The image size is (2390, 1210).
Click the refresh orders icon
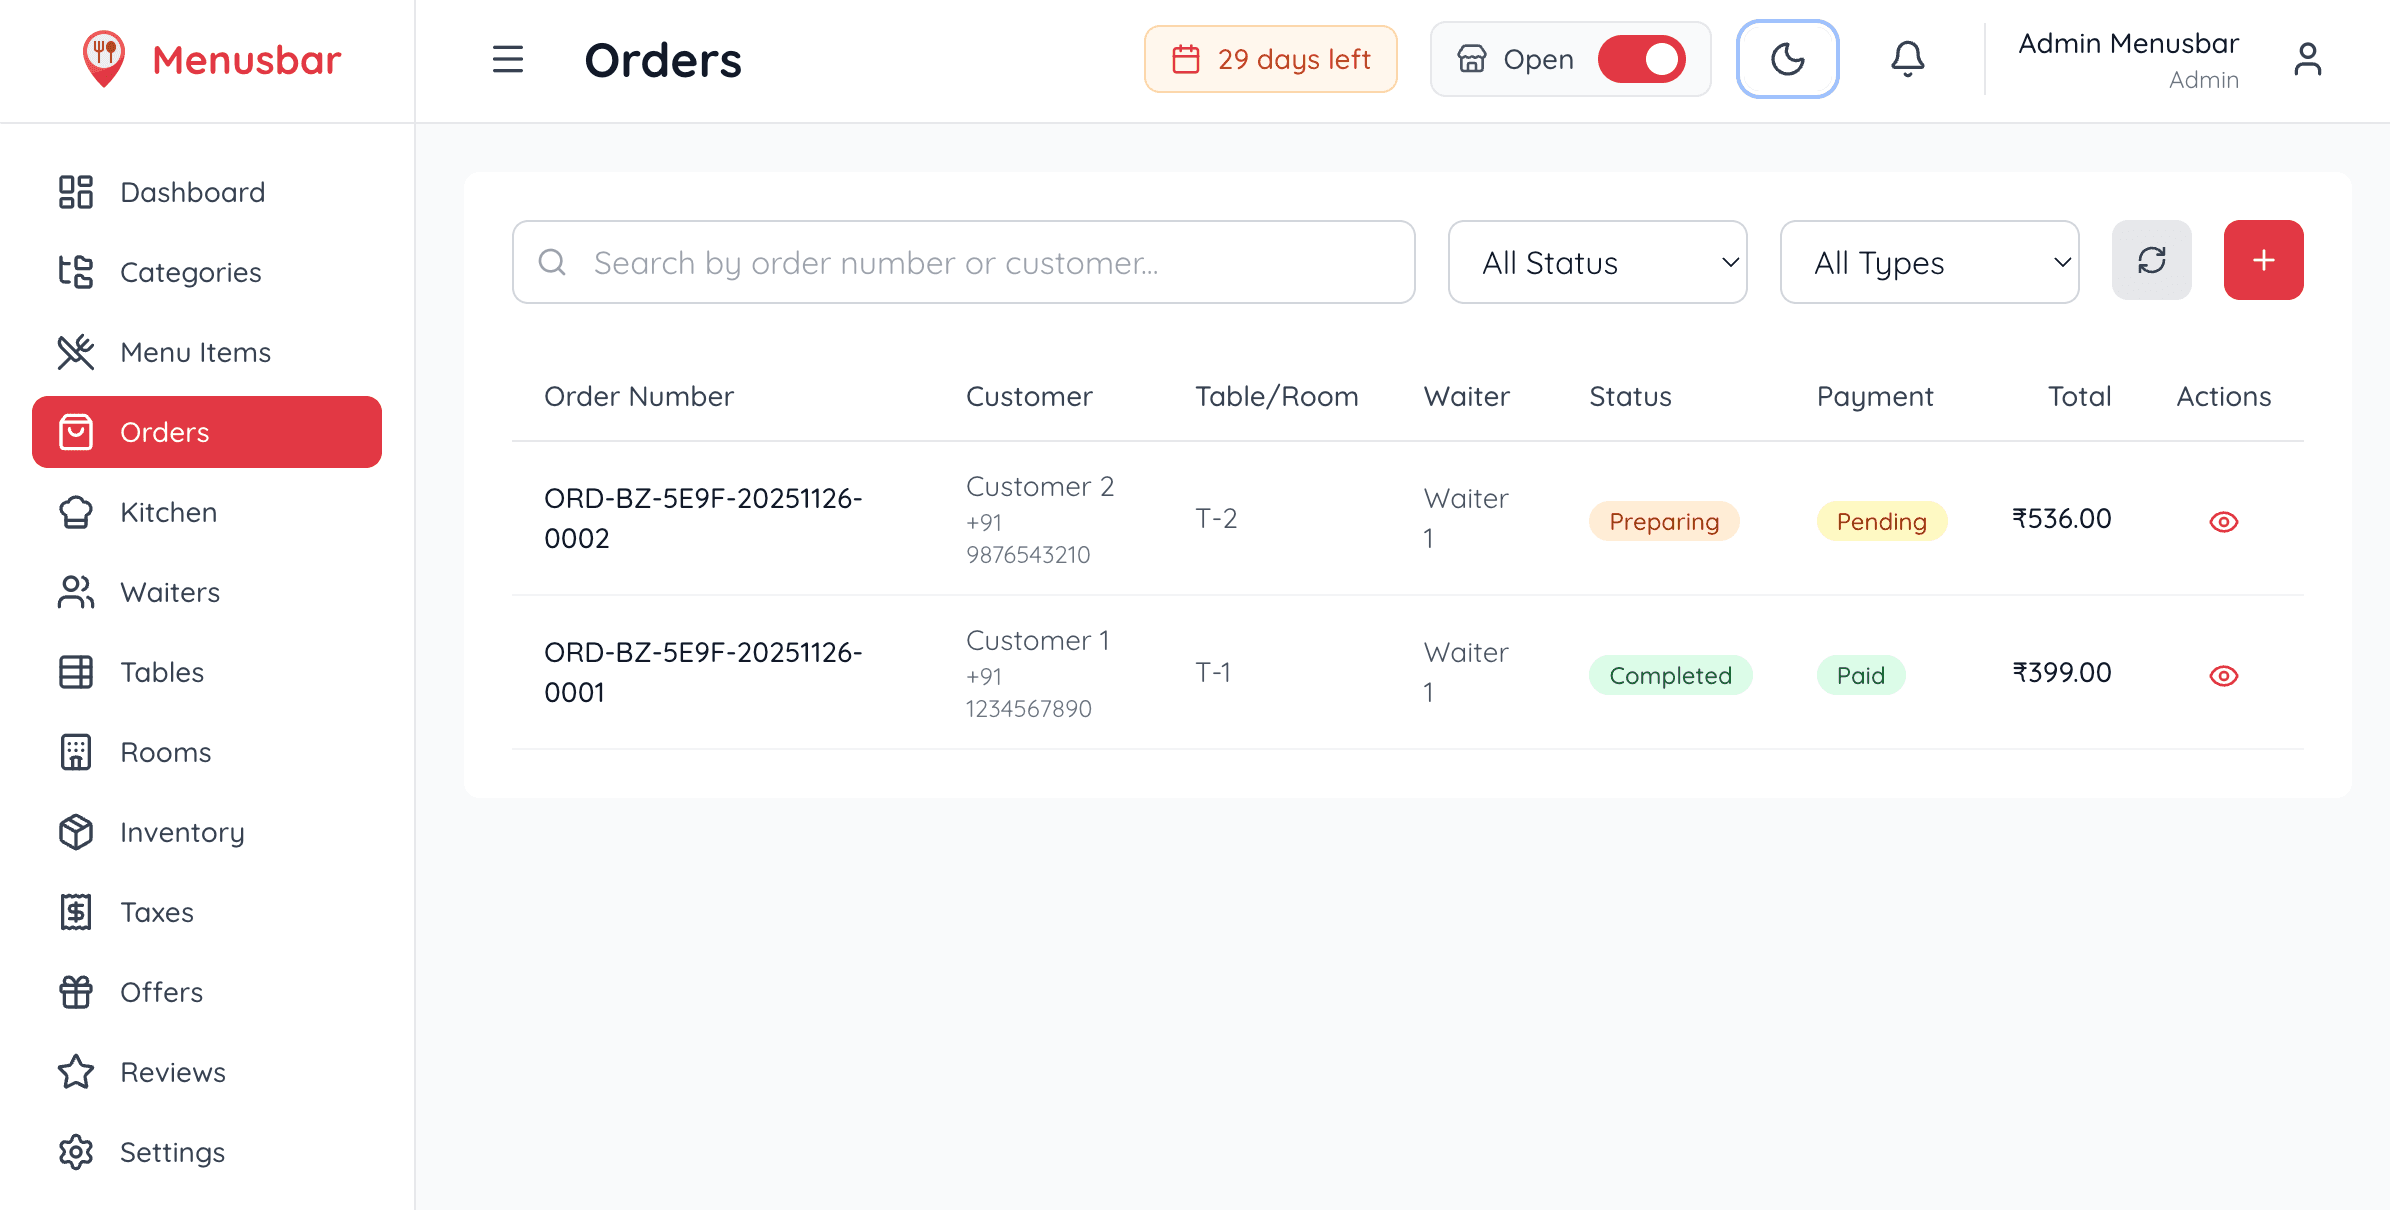click(2152, 261)
